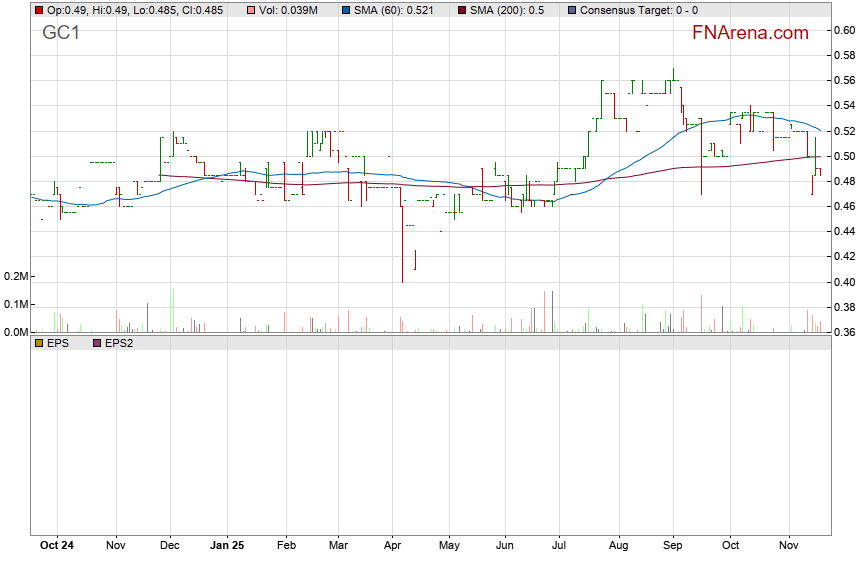Select the Jan 25 date axis label
The image size is (859, 566).
point(226,546)
